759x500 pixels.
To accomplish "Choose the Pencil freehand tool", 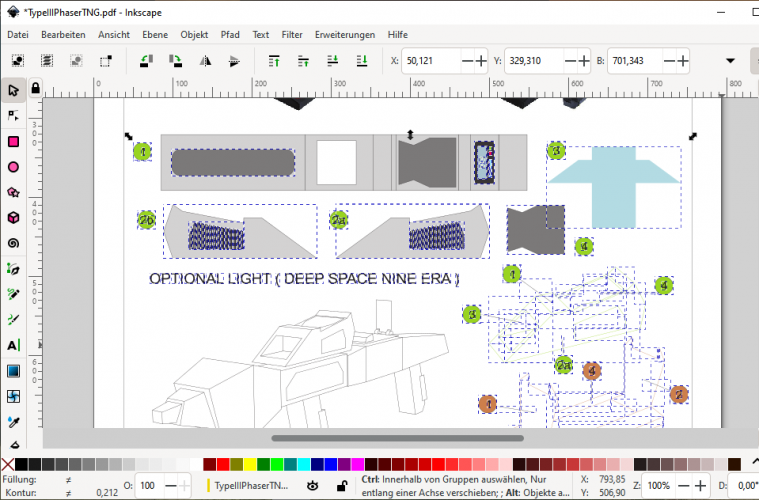I will pos(13,294).
